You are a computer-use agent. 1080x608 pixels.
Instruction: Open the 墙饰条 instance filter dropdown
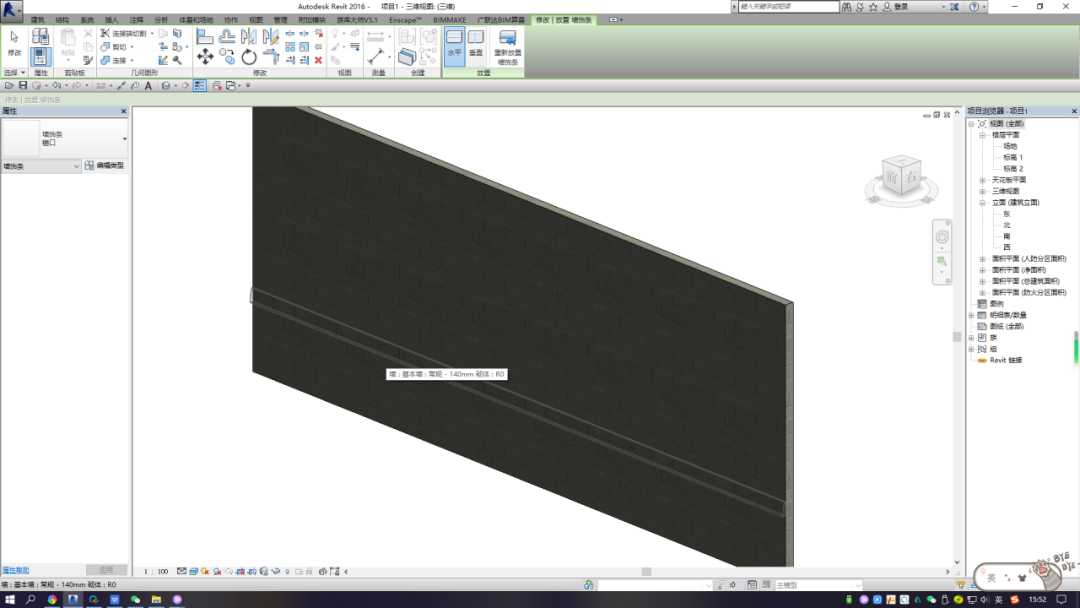point(41,167)
